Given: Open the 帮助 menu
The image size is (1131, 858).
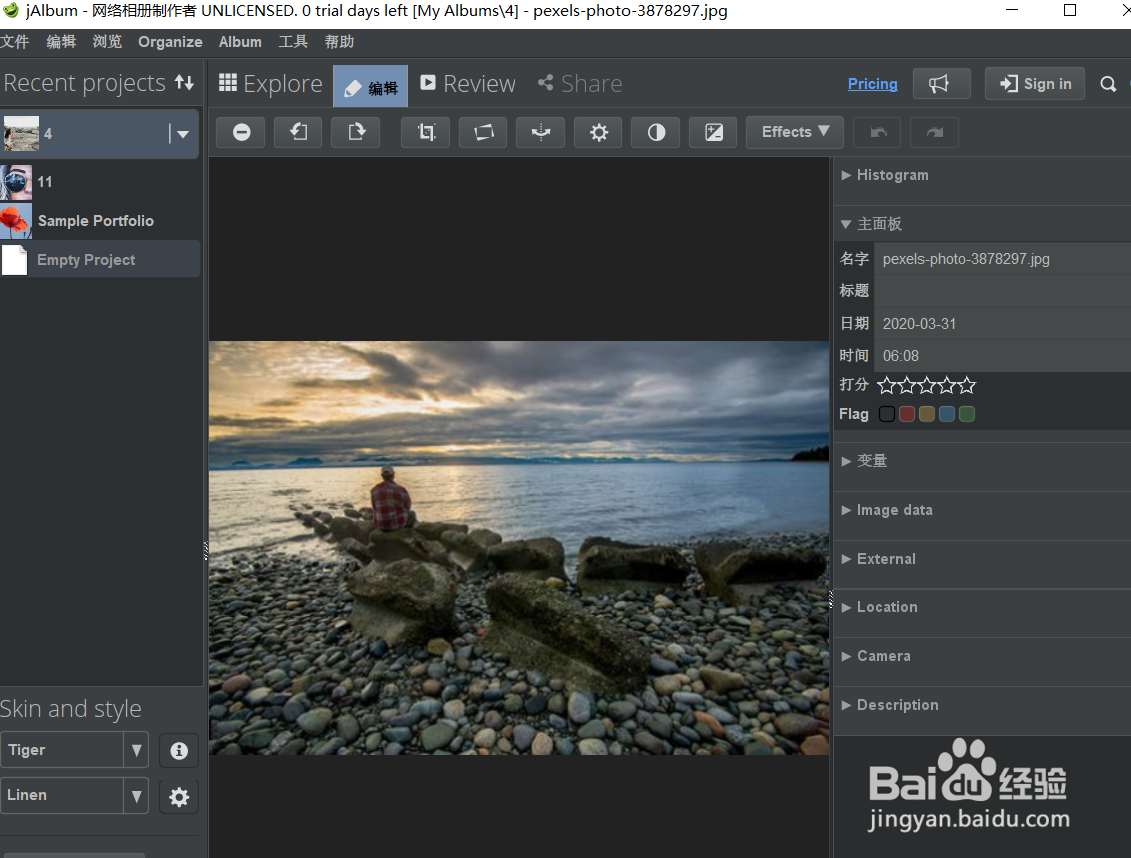Looking at the screenshot, I should (x=339, y=42).
